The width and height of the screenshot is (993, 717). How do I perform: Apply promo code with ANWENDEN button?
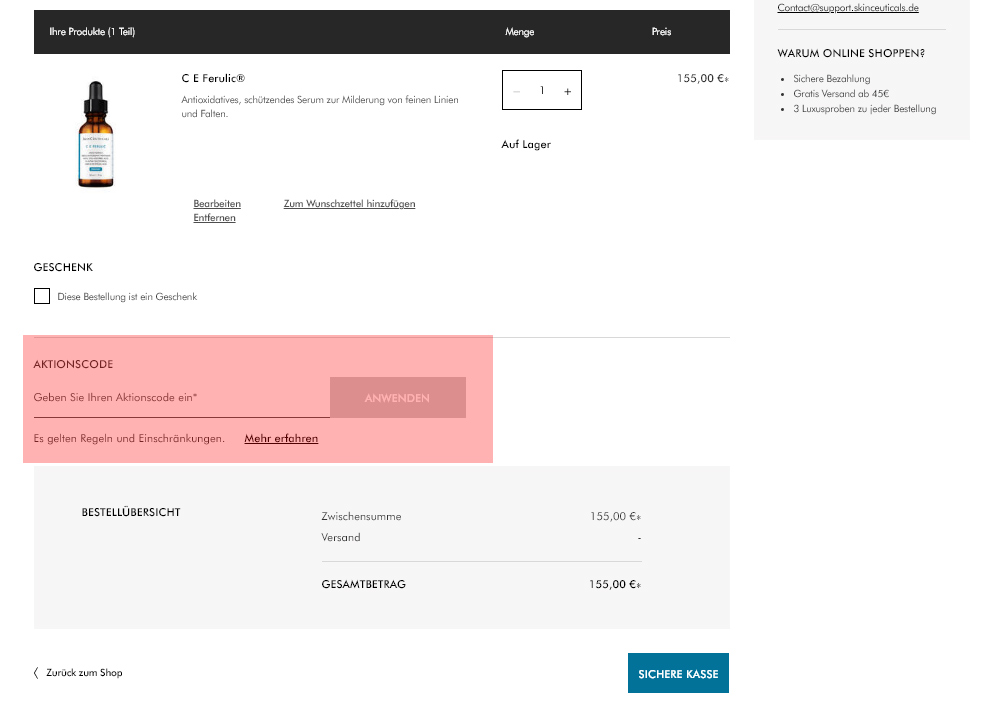(x=398, y=398)
